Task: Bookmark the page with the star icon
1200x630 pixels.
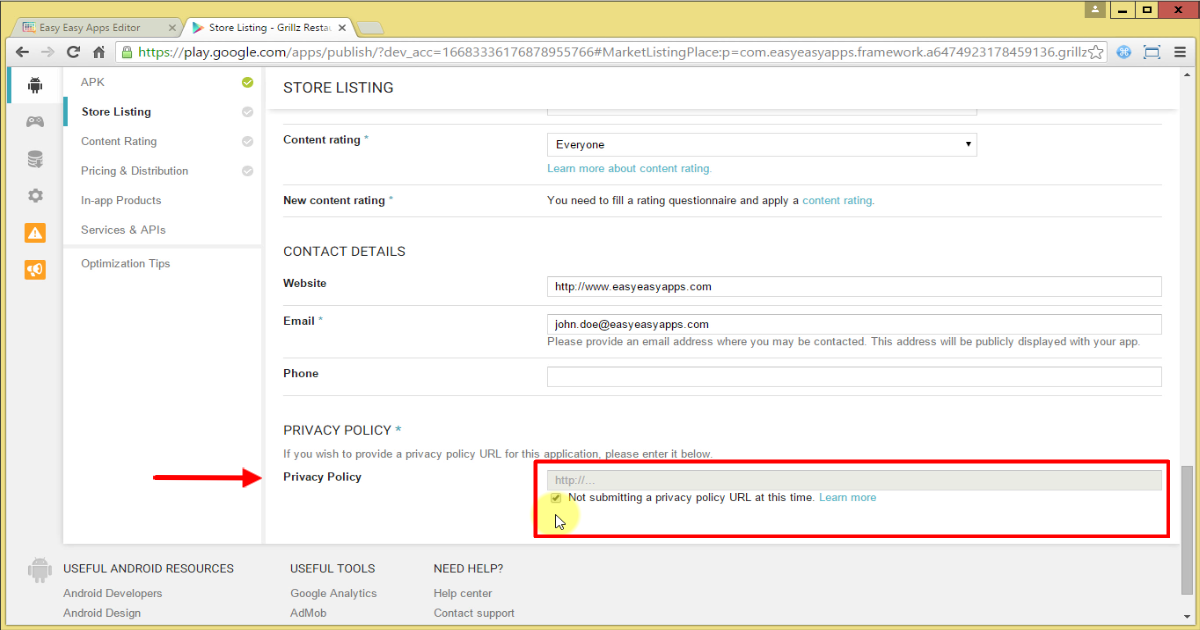Action: coord(1095,51)
